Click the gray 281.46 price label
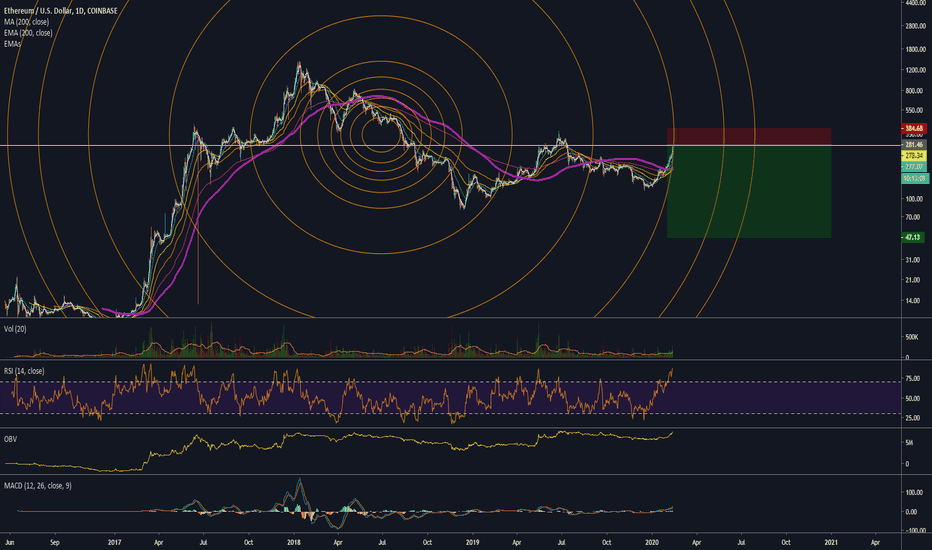Image resolution: width=932 pixels, height=550 pixels. [x=914, y=144]
